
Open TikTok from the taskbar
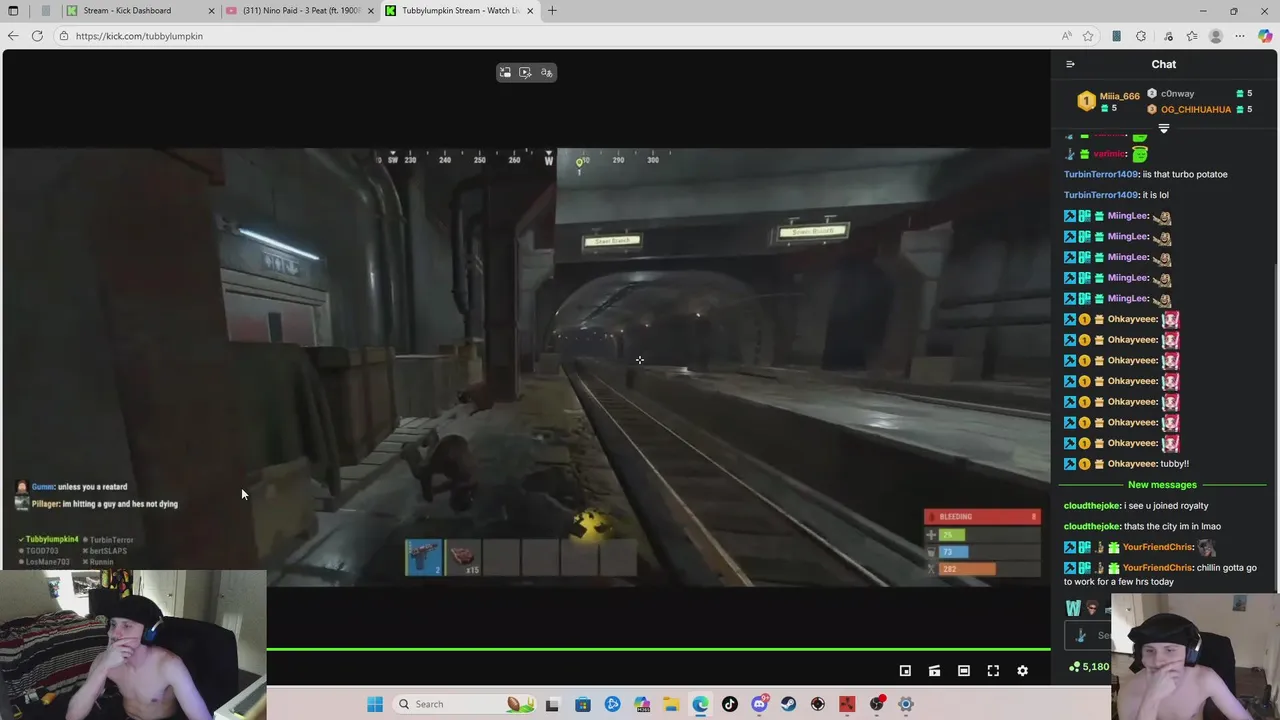(730, 704)
